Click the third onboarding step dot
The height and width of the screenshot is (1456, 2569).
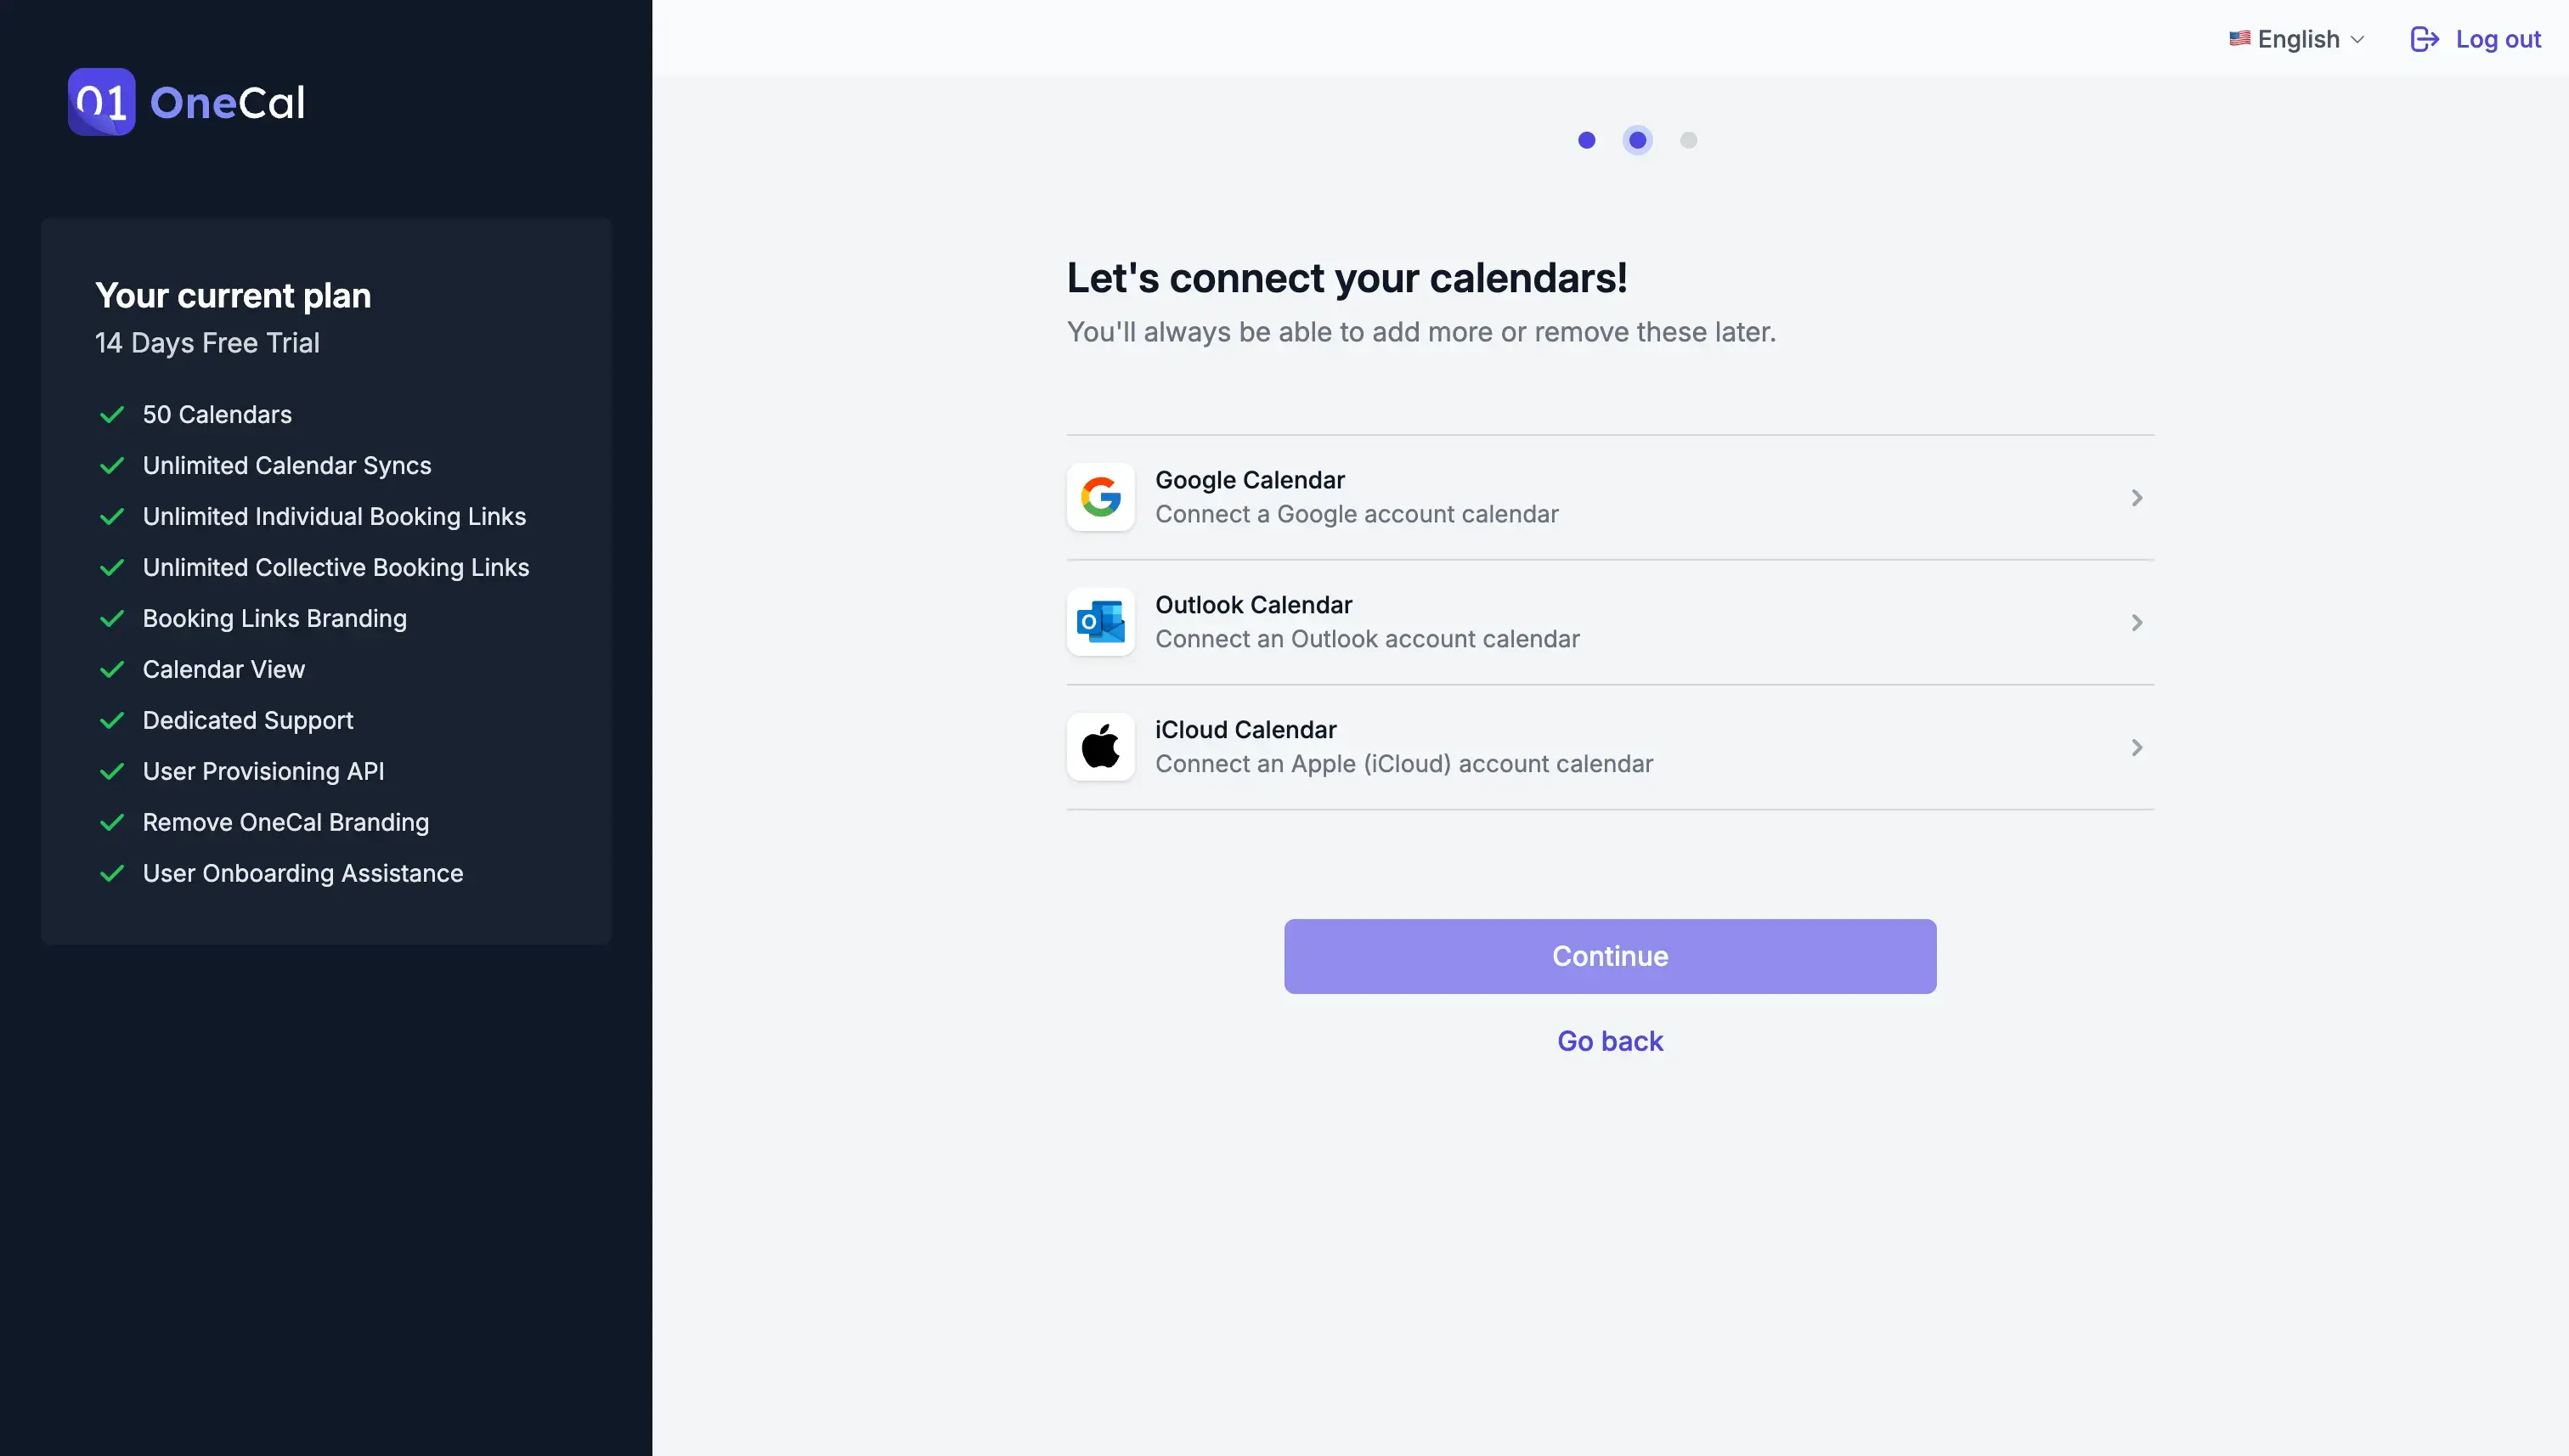[1689, 139]
